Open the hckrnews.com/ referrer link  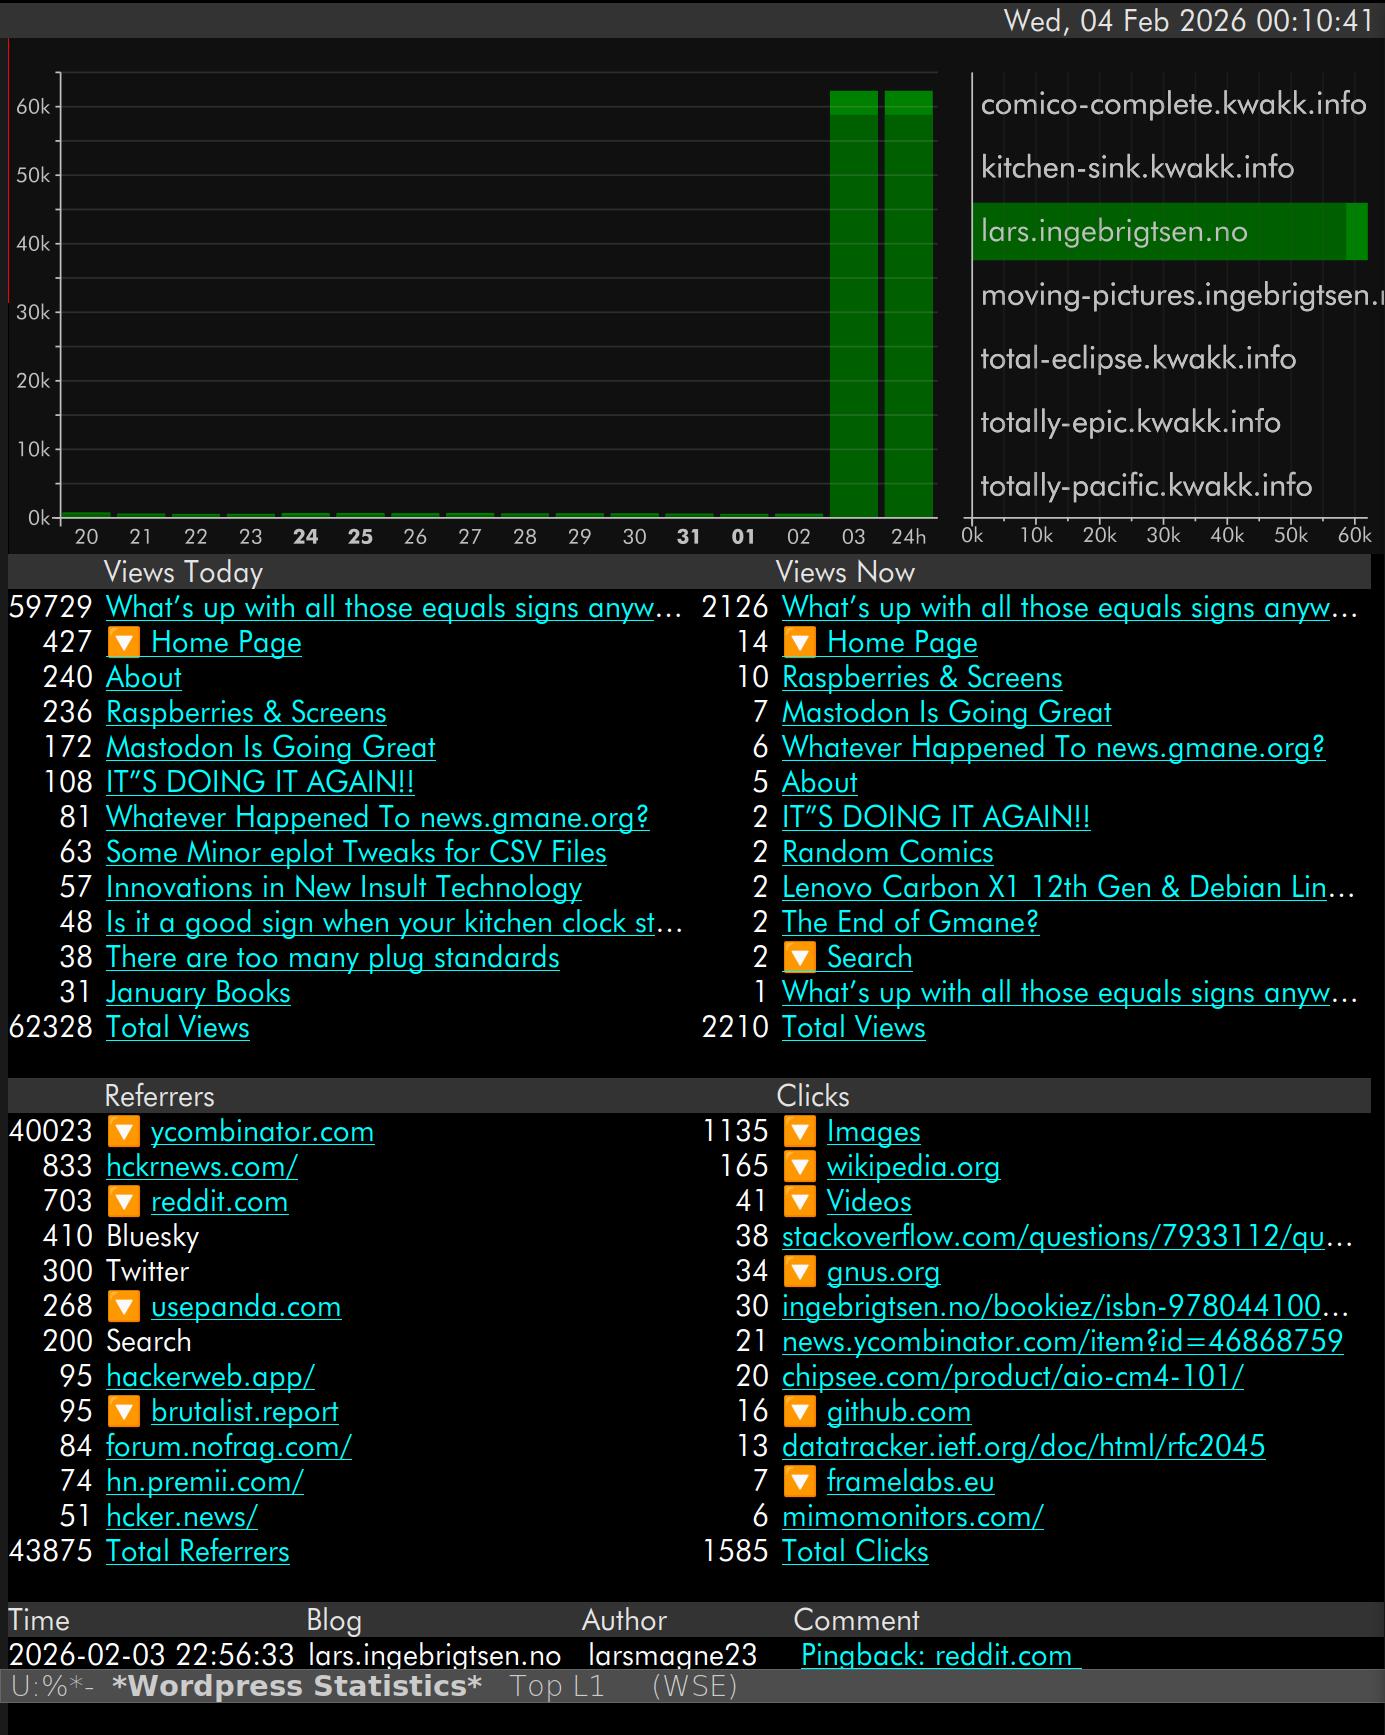coord(201,1167)
